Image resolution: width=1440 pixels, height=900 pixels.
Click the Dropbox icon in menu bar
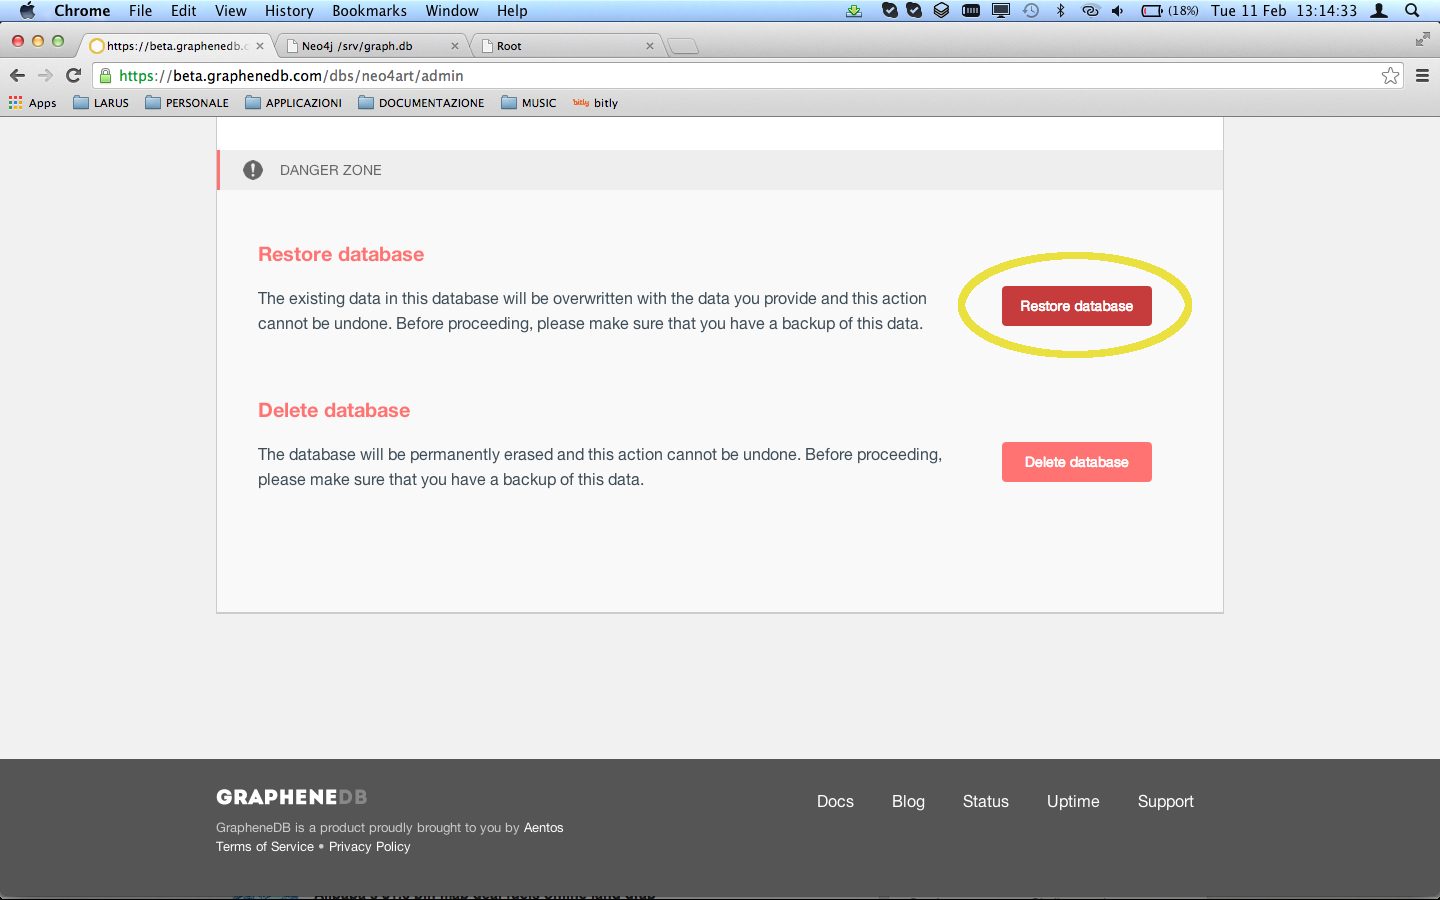(941, 11)
